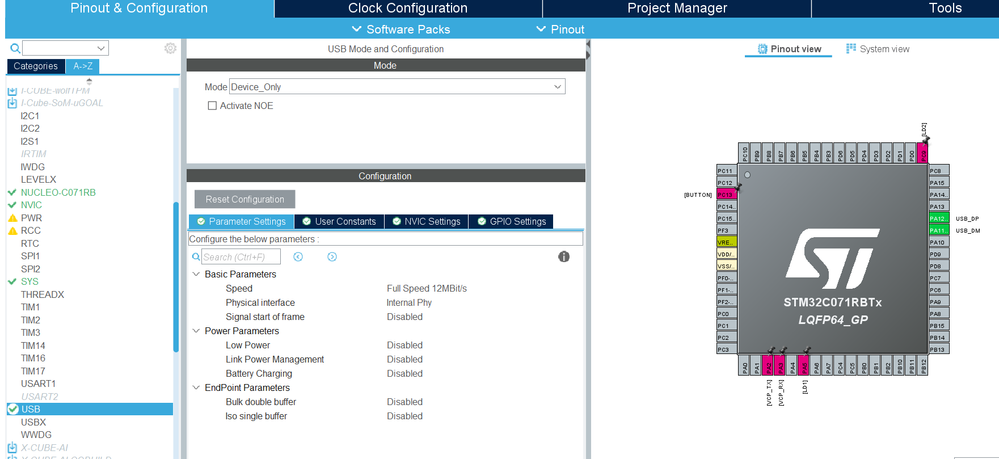Screen dimensions: 999x459
Task: Select the Pinout view button
Action: click(x=789, y=49)
